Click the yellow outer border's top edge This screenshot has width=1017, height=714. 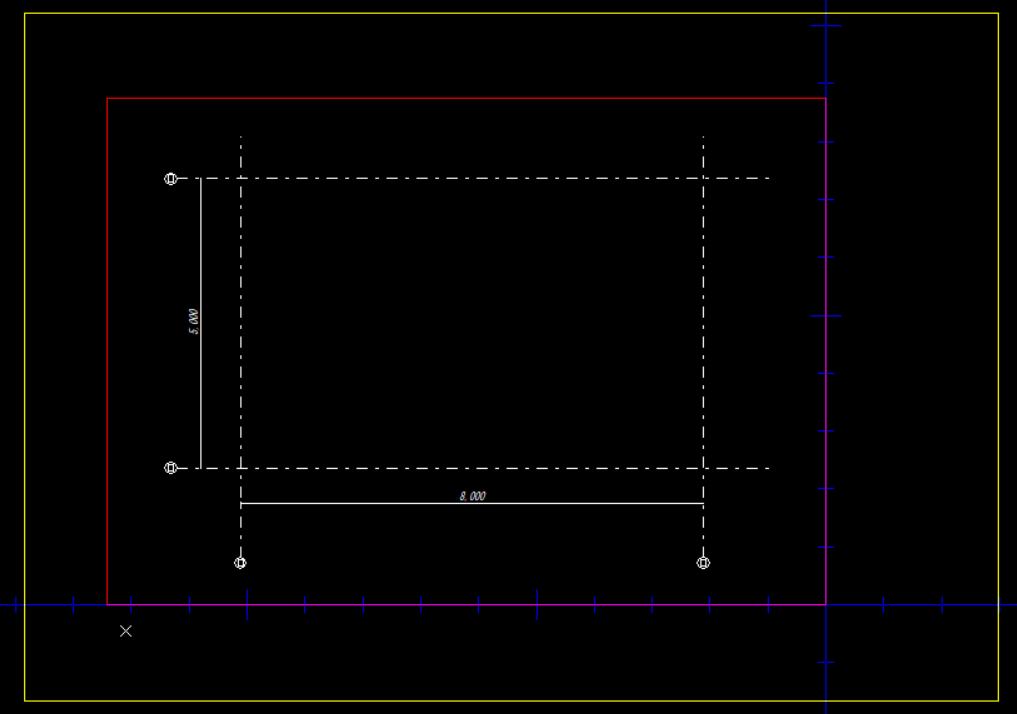[x=500, y=14]
